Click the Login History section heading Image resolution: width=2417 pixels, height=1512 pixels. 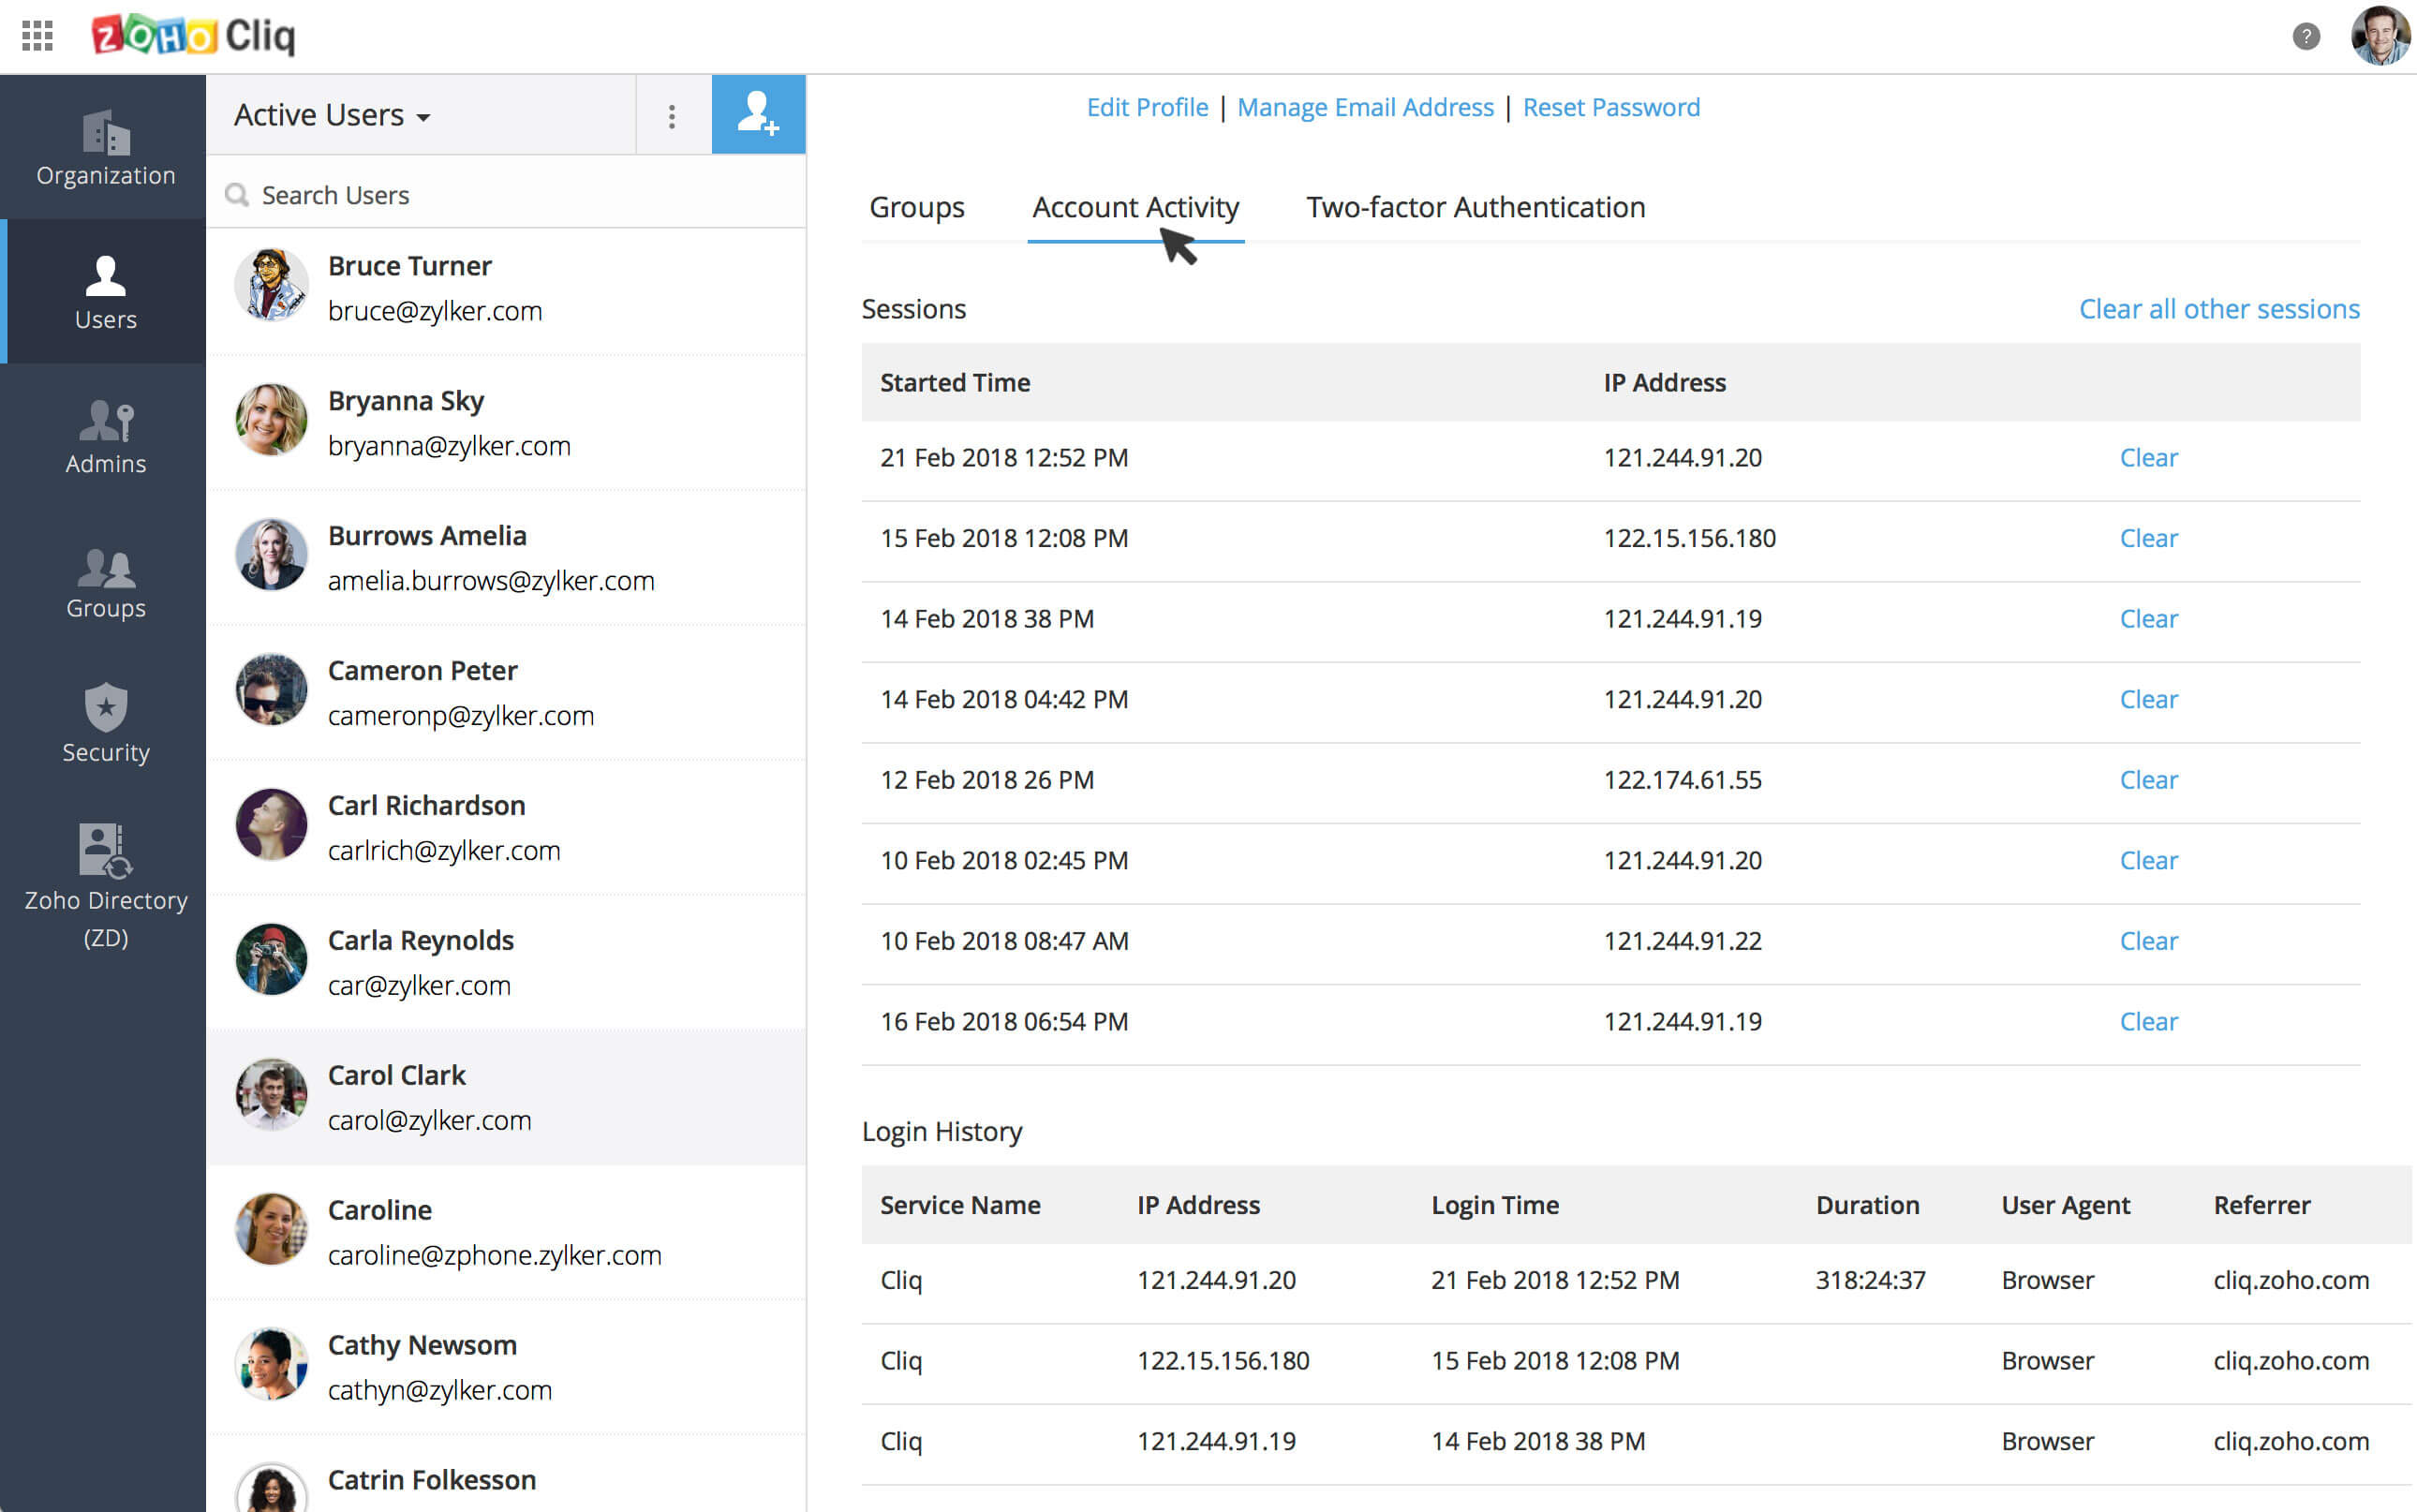pos(941,1132)
